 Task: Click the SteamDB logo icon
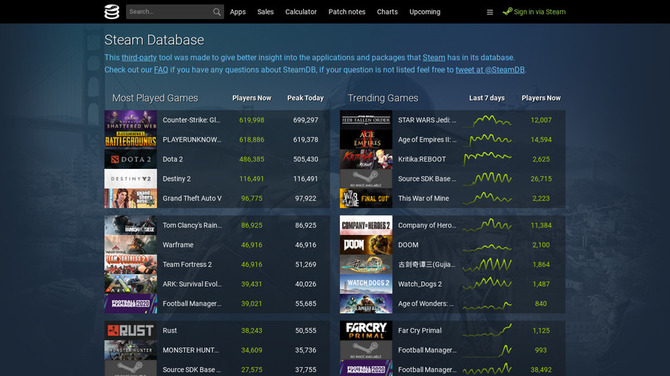pos(112,12)
